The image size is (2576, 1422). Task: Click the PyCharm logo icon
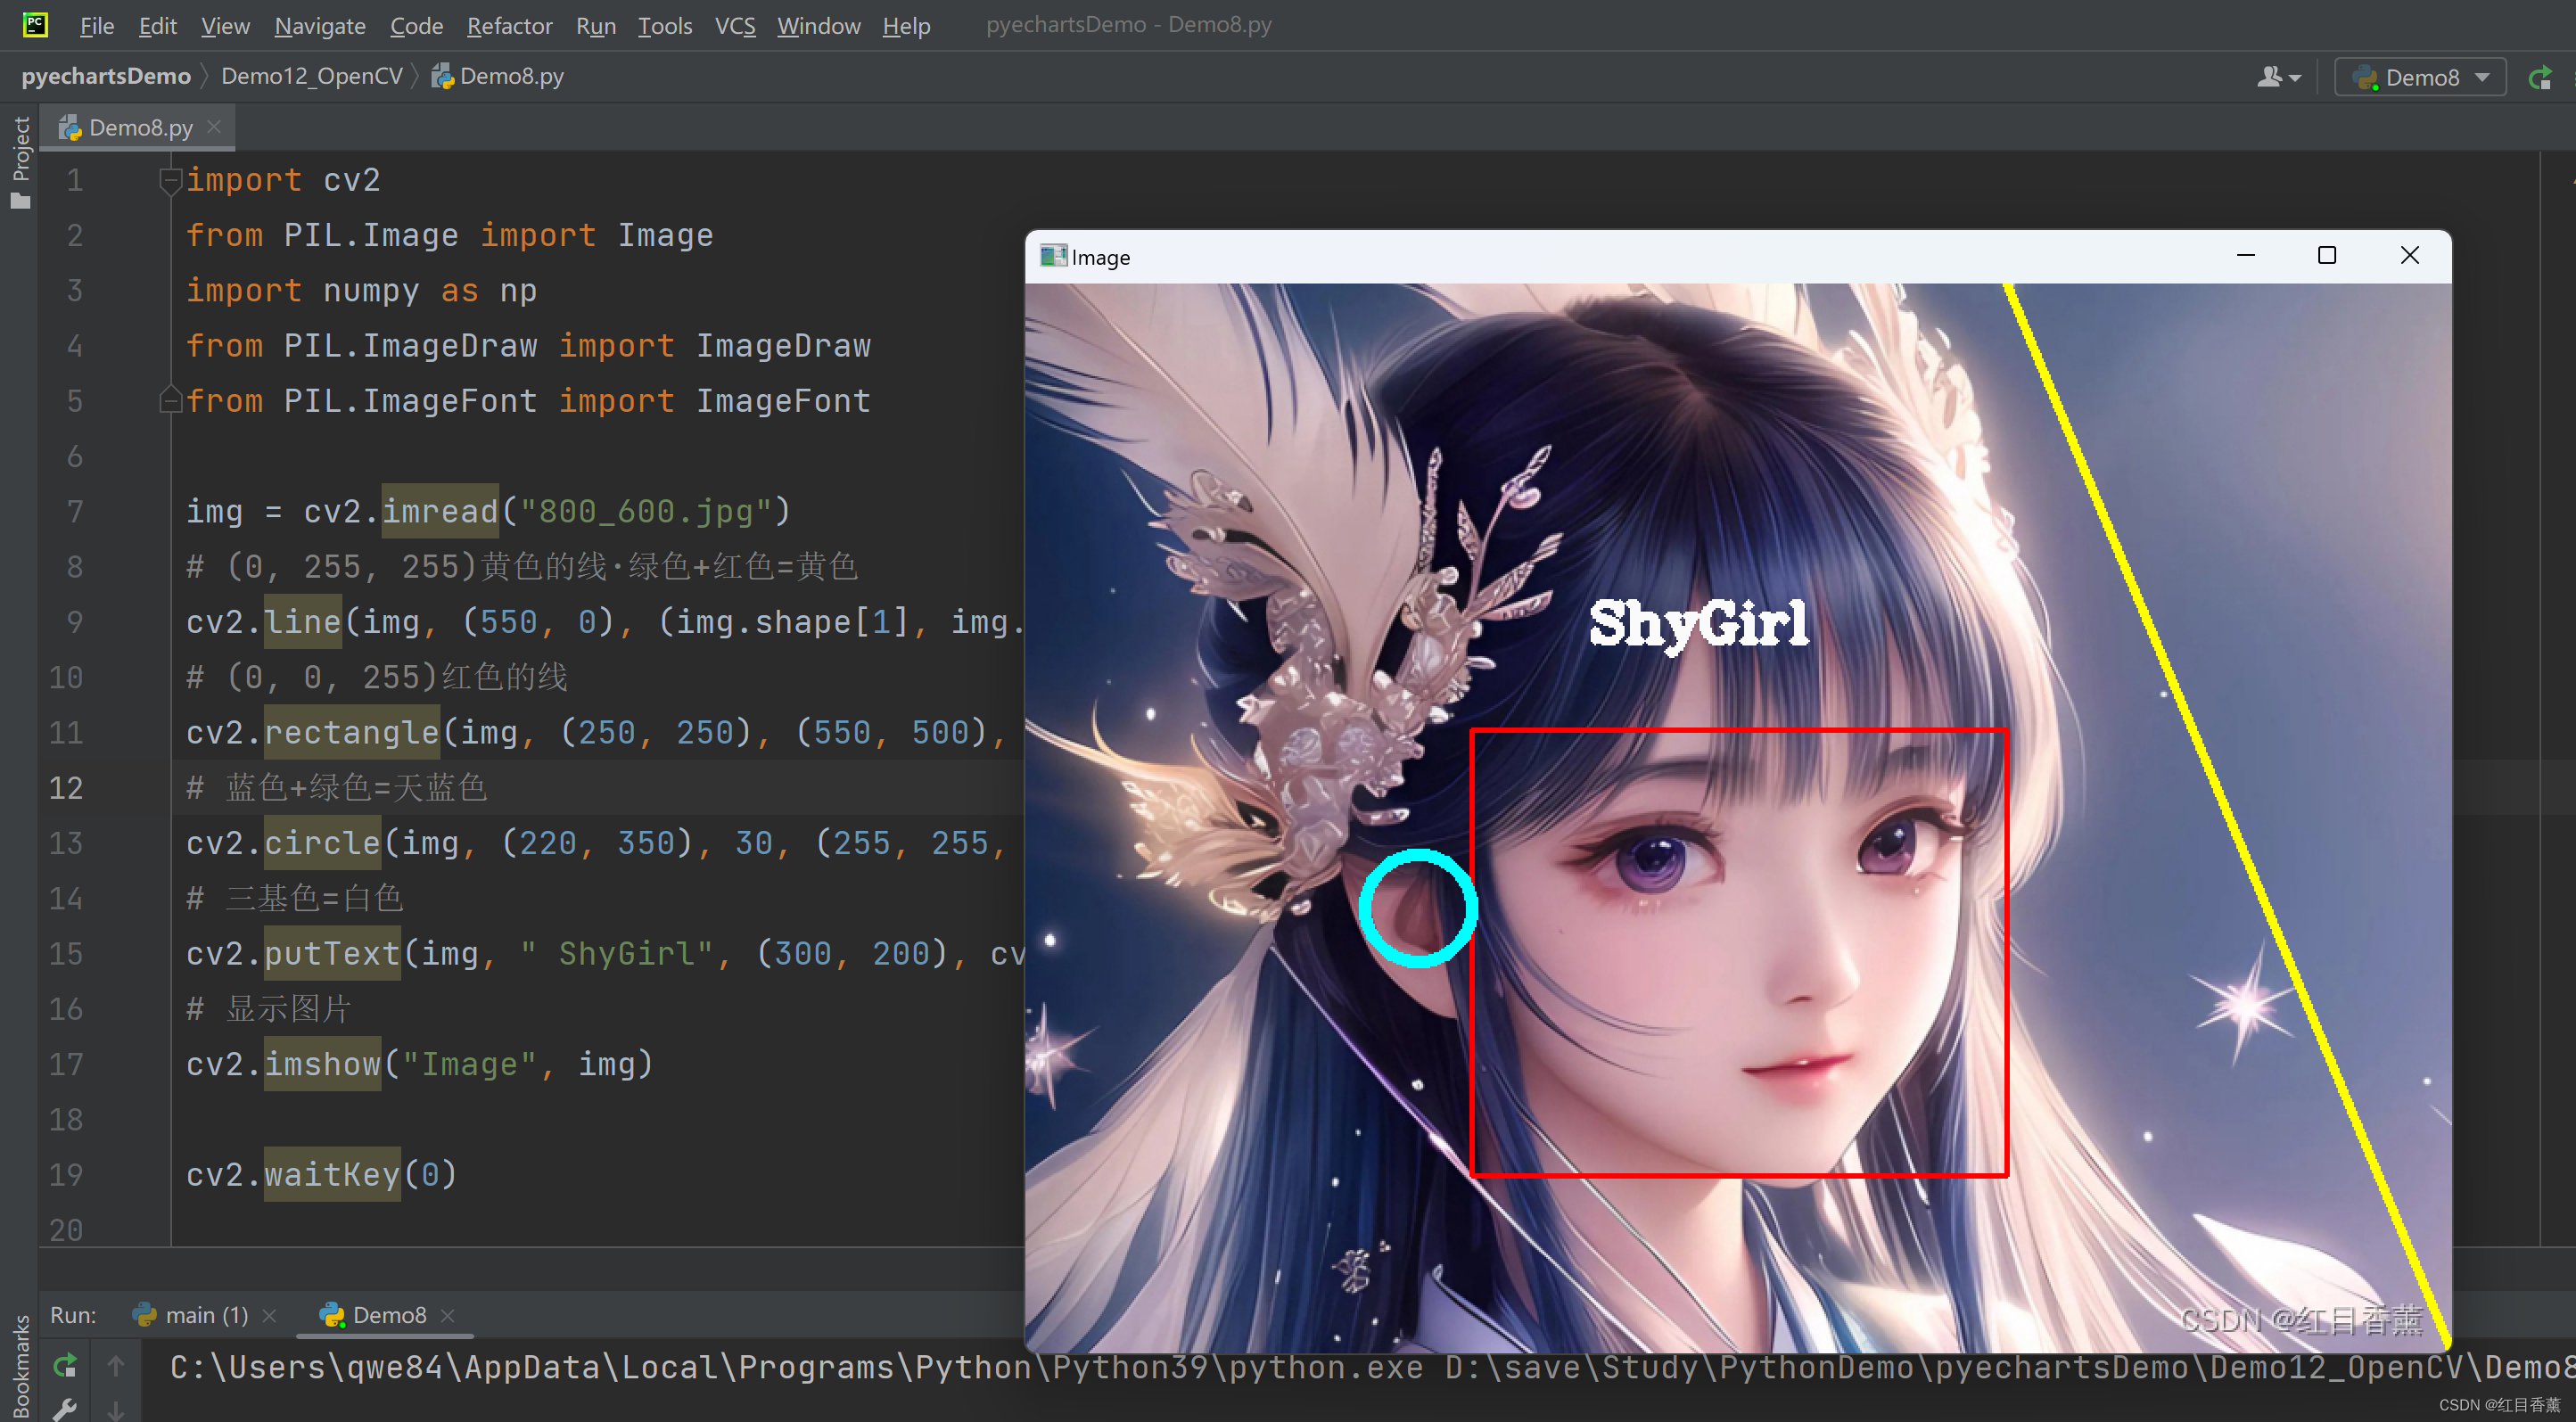click(35, 25)
